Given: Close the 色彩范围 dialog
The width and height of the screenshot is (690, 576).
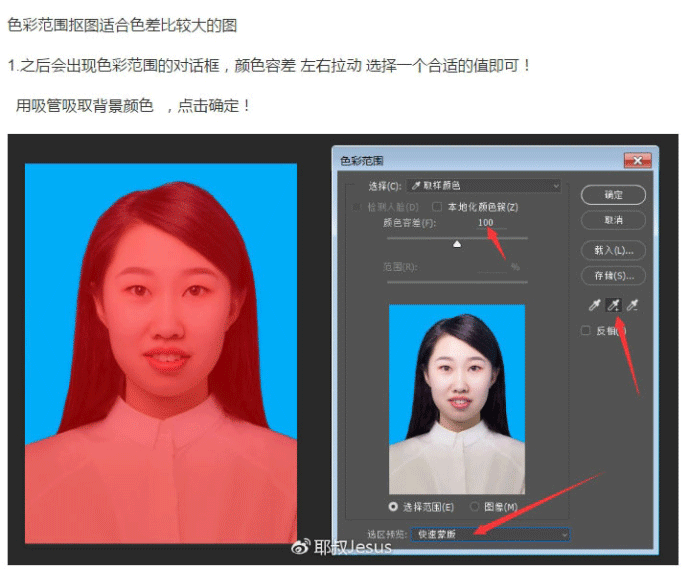Looking at the screenshot, I should tap(638, 161).
